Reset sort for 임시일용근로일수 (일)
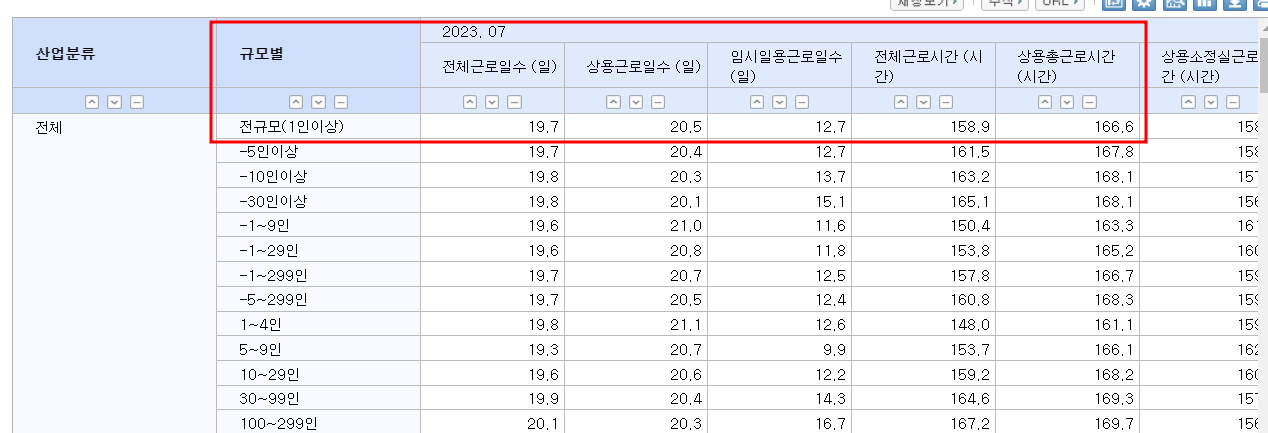 [803, 101]
